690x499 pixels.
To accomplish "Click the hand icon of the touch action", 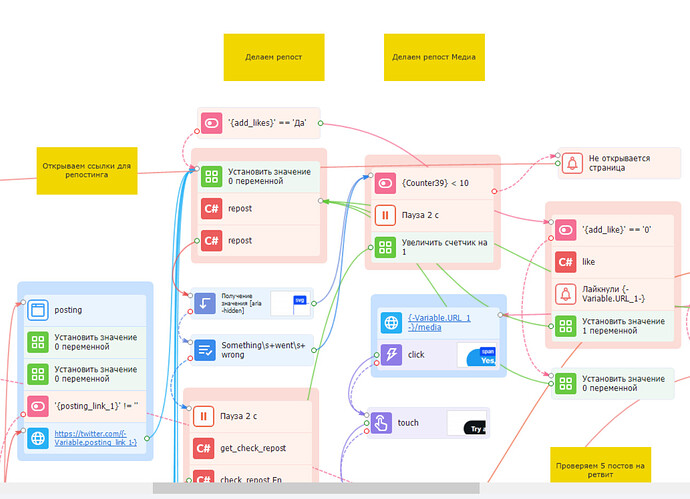I will (381, 423).
